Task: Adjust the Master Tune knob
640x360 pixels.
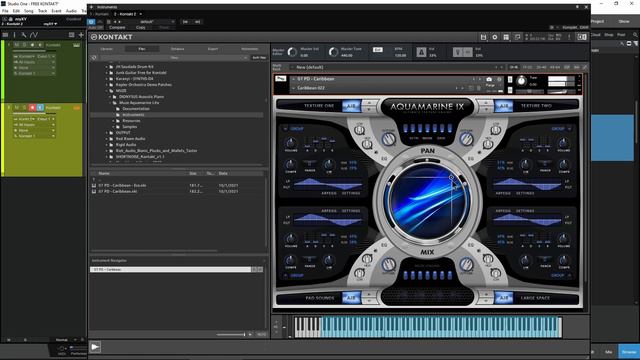Action: (333, 52)
